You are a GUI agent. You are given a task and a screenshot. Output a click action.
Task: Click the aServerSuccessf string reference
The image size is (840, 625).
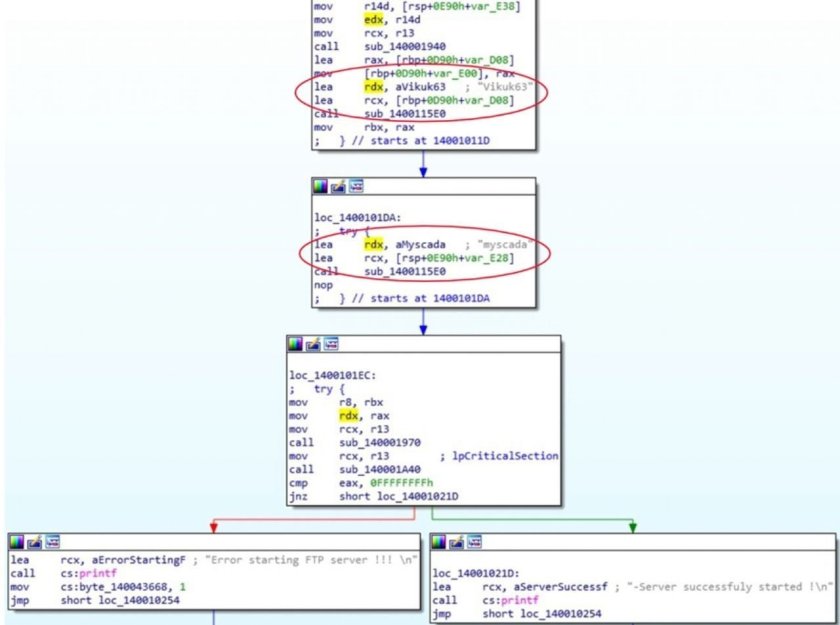point(561,587)
